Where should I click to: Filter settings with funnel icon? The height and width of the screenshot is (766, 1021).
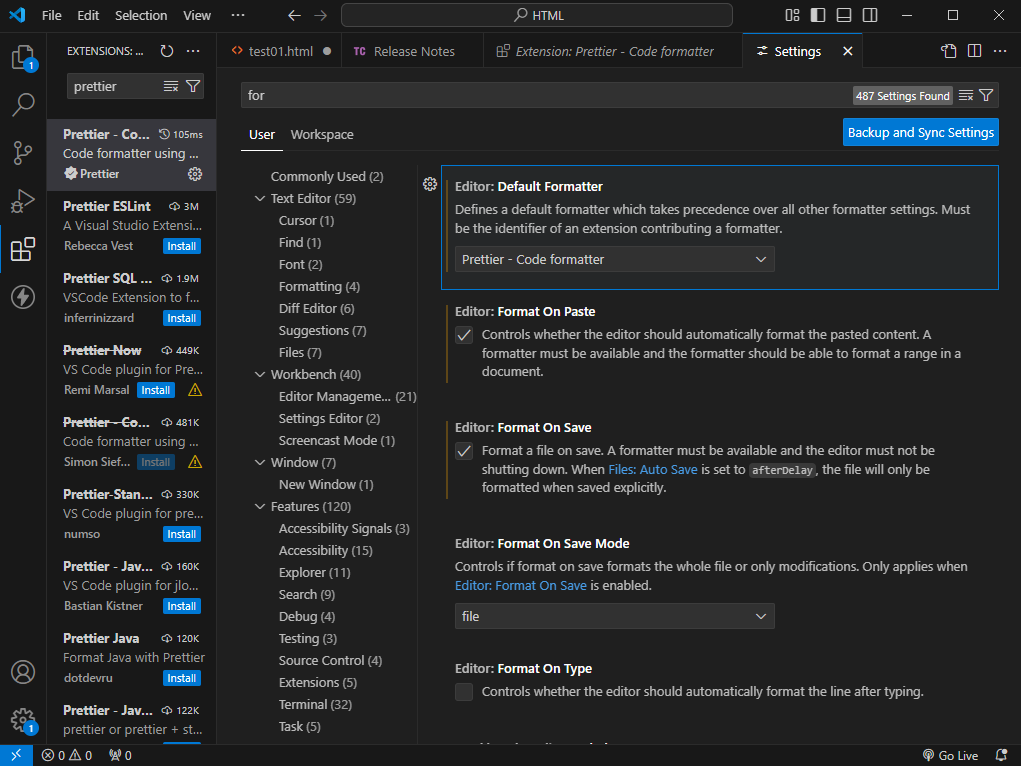[986, 96]
